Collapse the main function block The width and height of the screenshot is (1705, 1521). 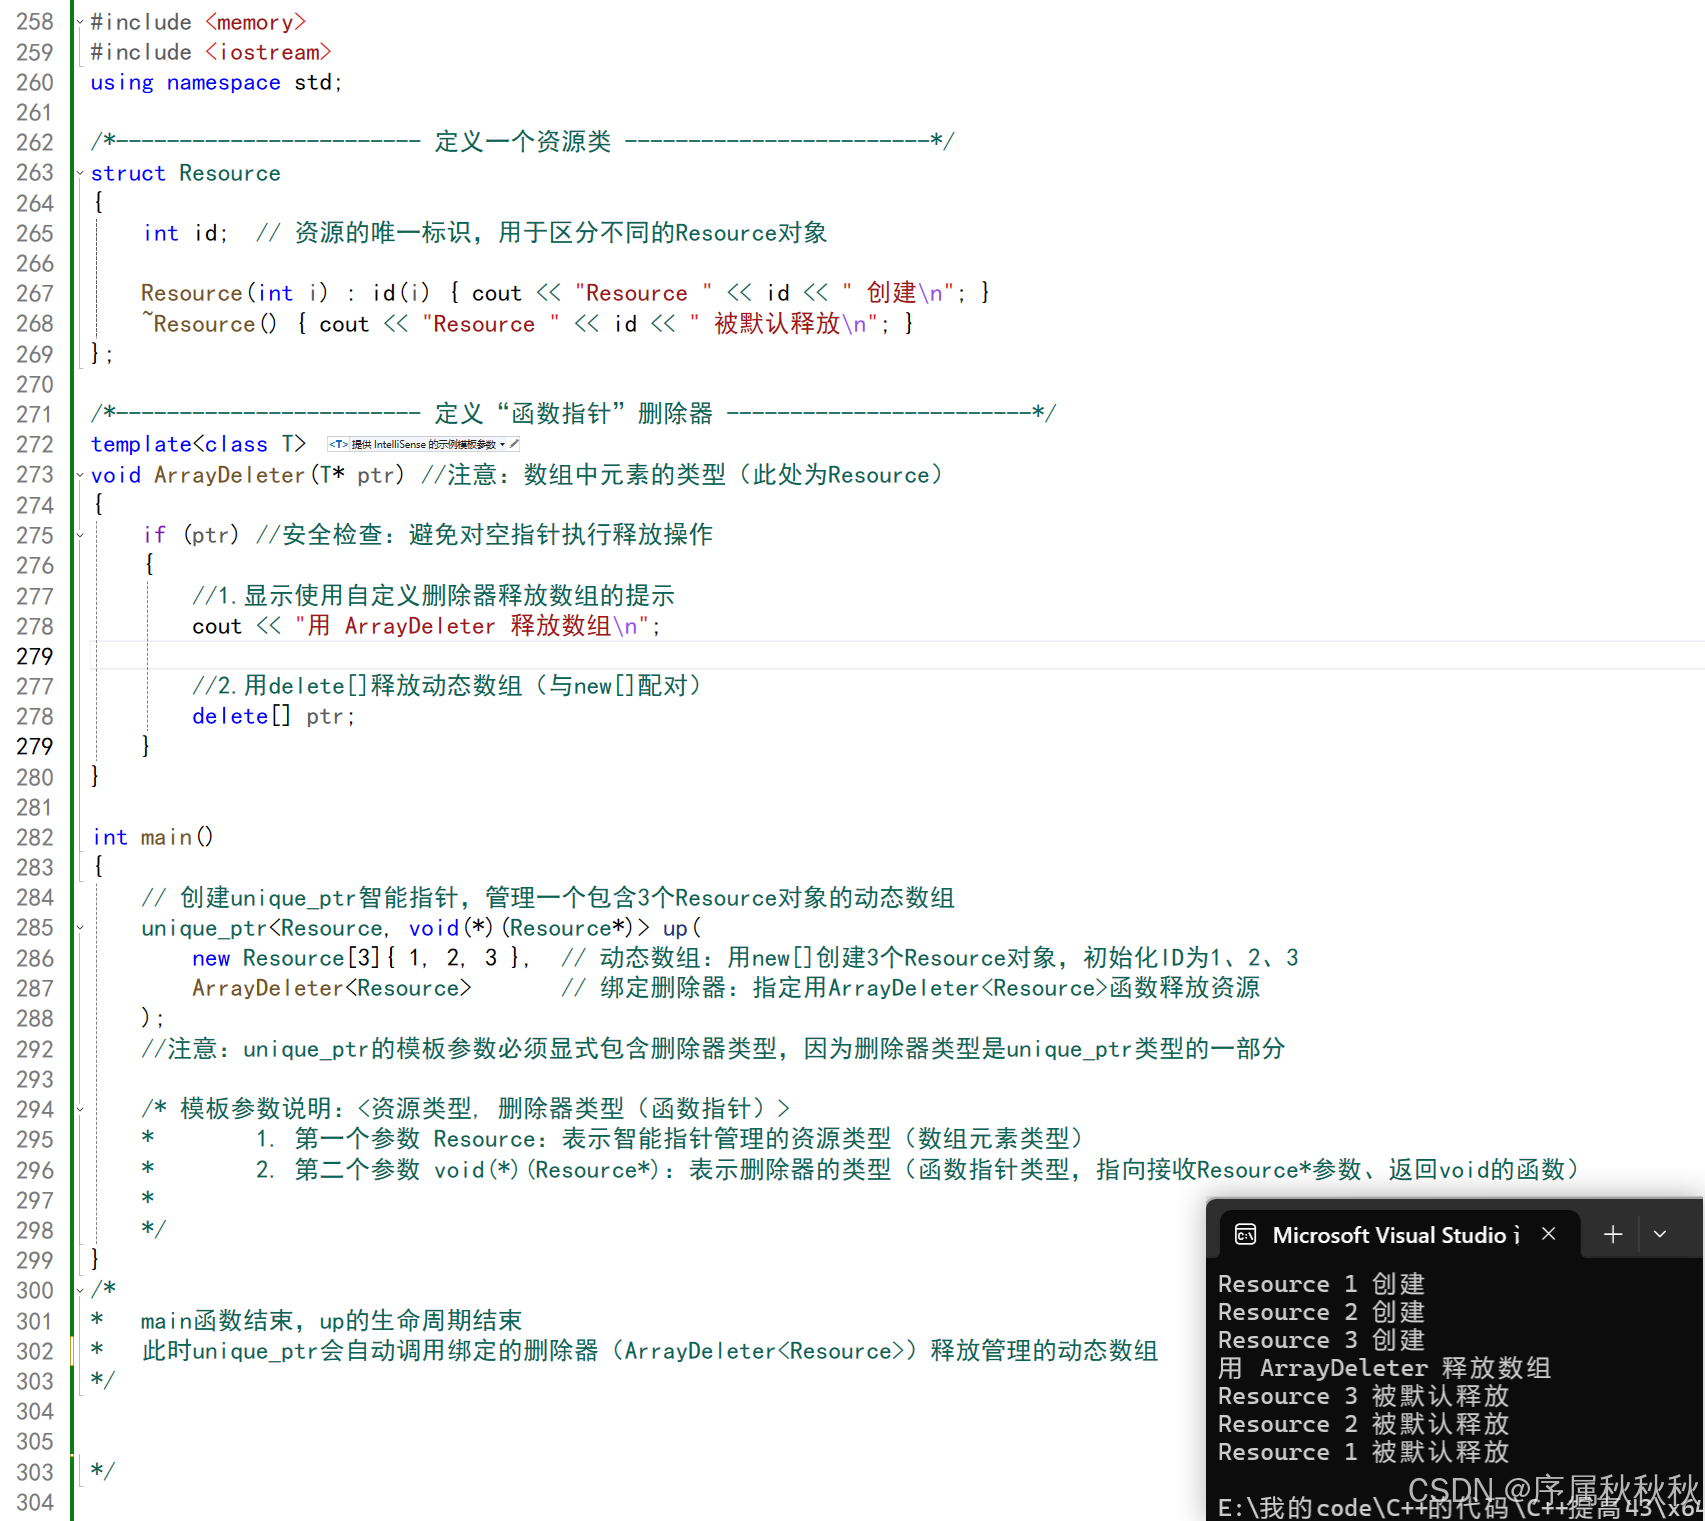tap(80, 837)
